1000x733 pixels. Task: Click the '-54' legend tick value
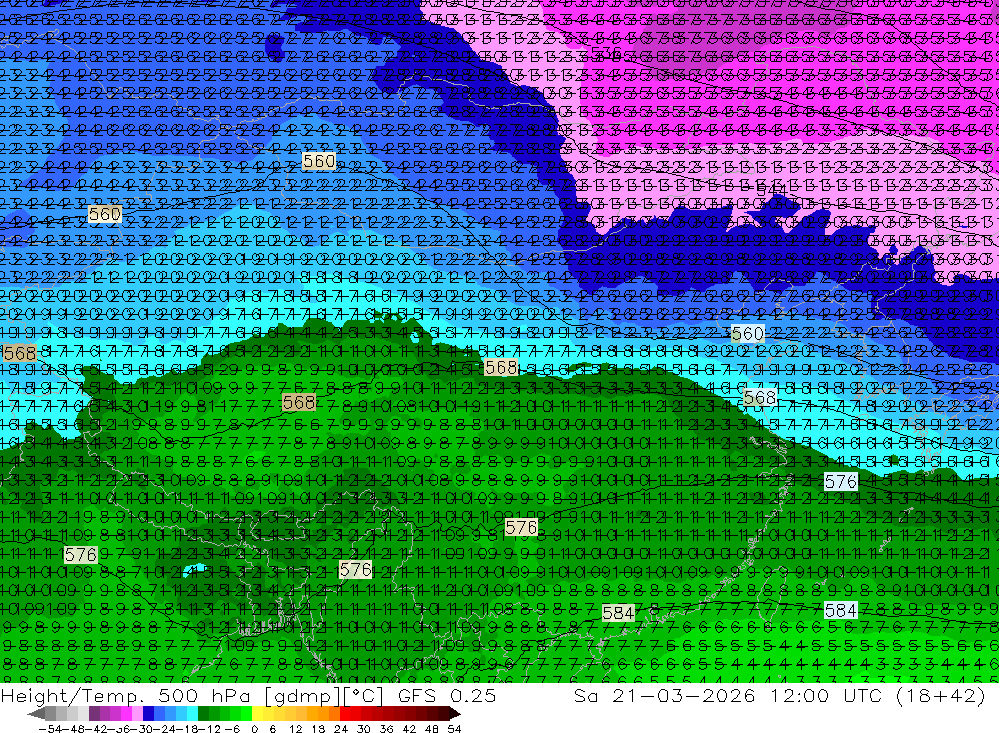click(50, 729)
